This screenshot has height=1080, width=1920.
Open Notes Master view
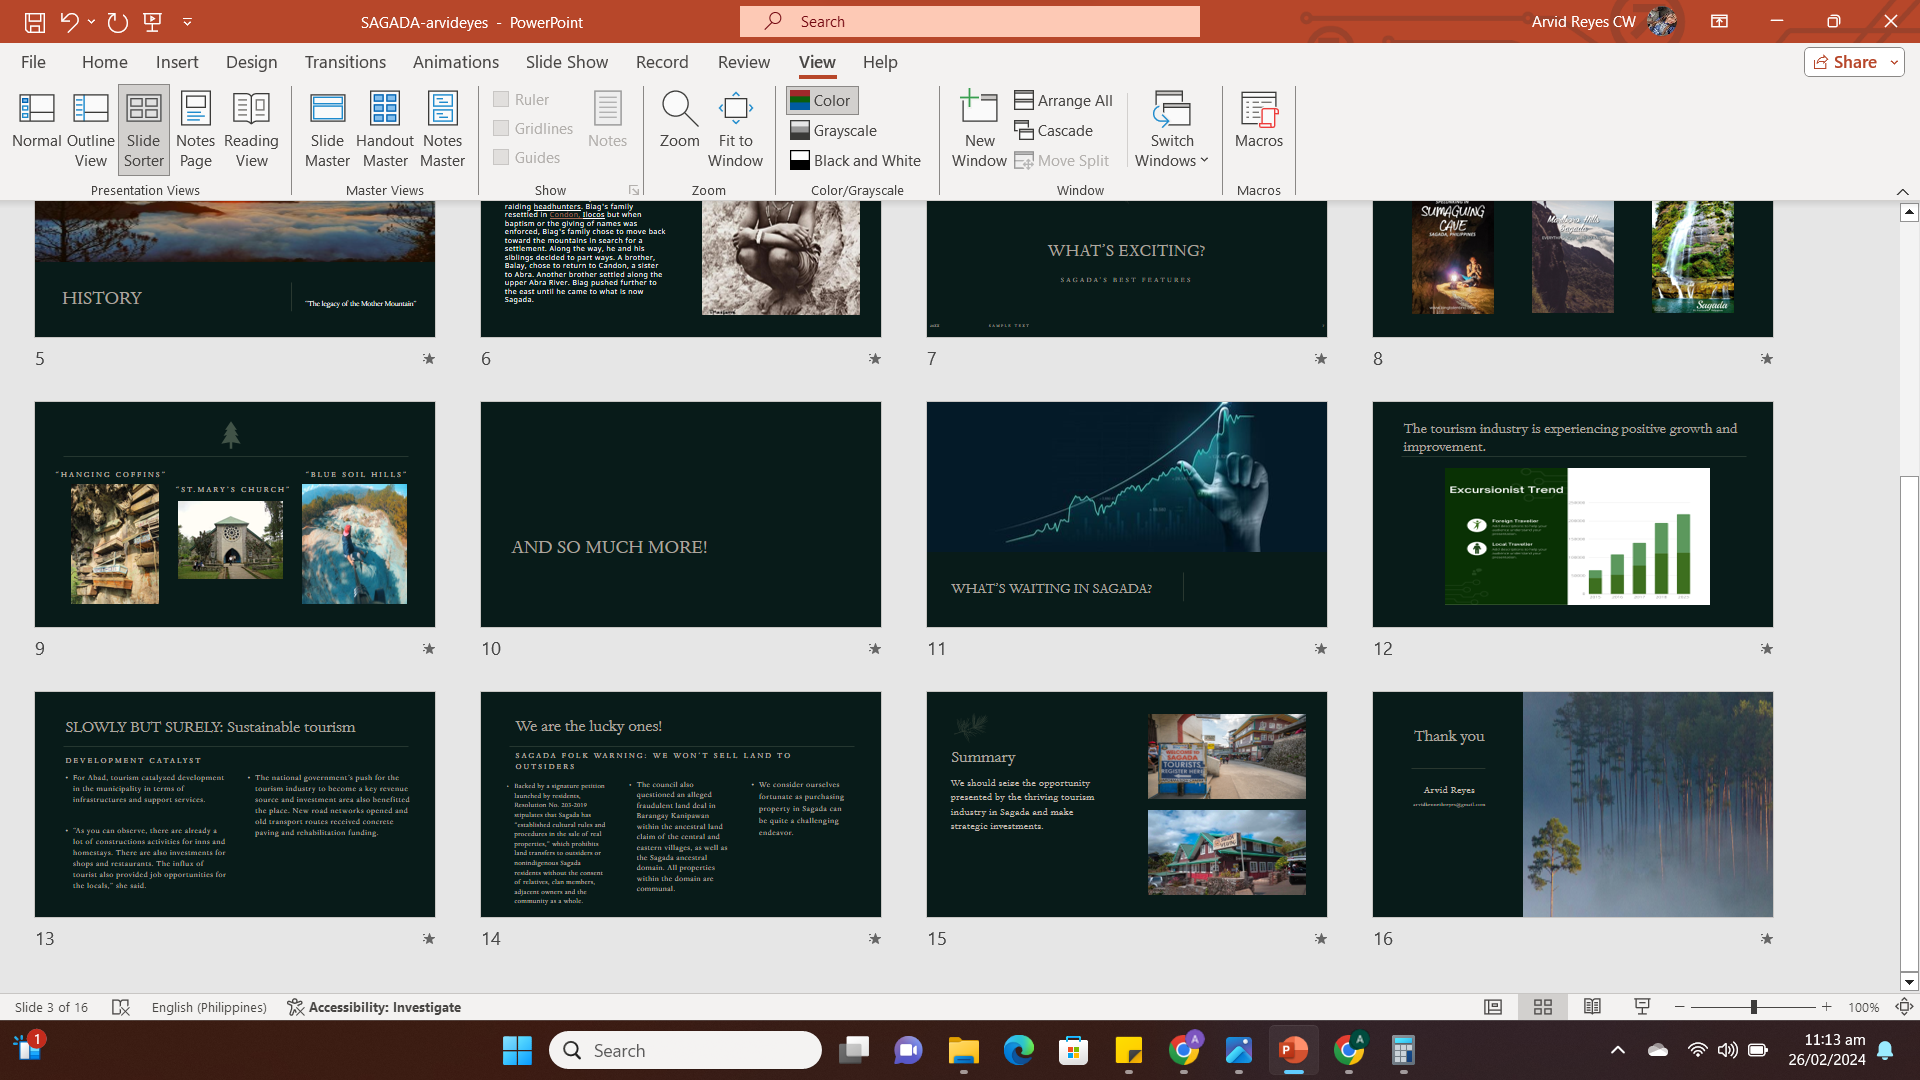coord(442,130)
